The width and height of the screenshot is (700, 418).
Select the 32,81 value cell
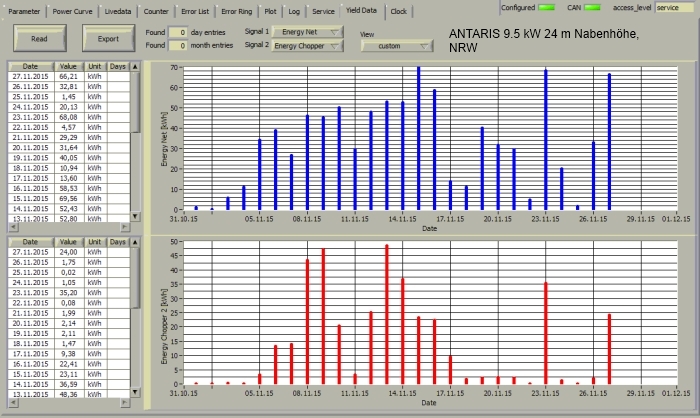click(x=68, y=87)
